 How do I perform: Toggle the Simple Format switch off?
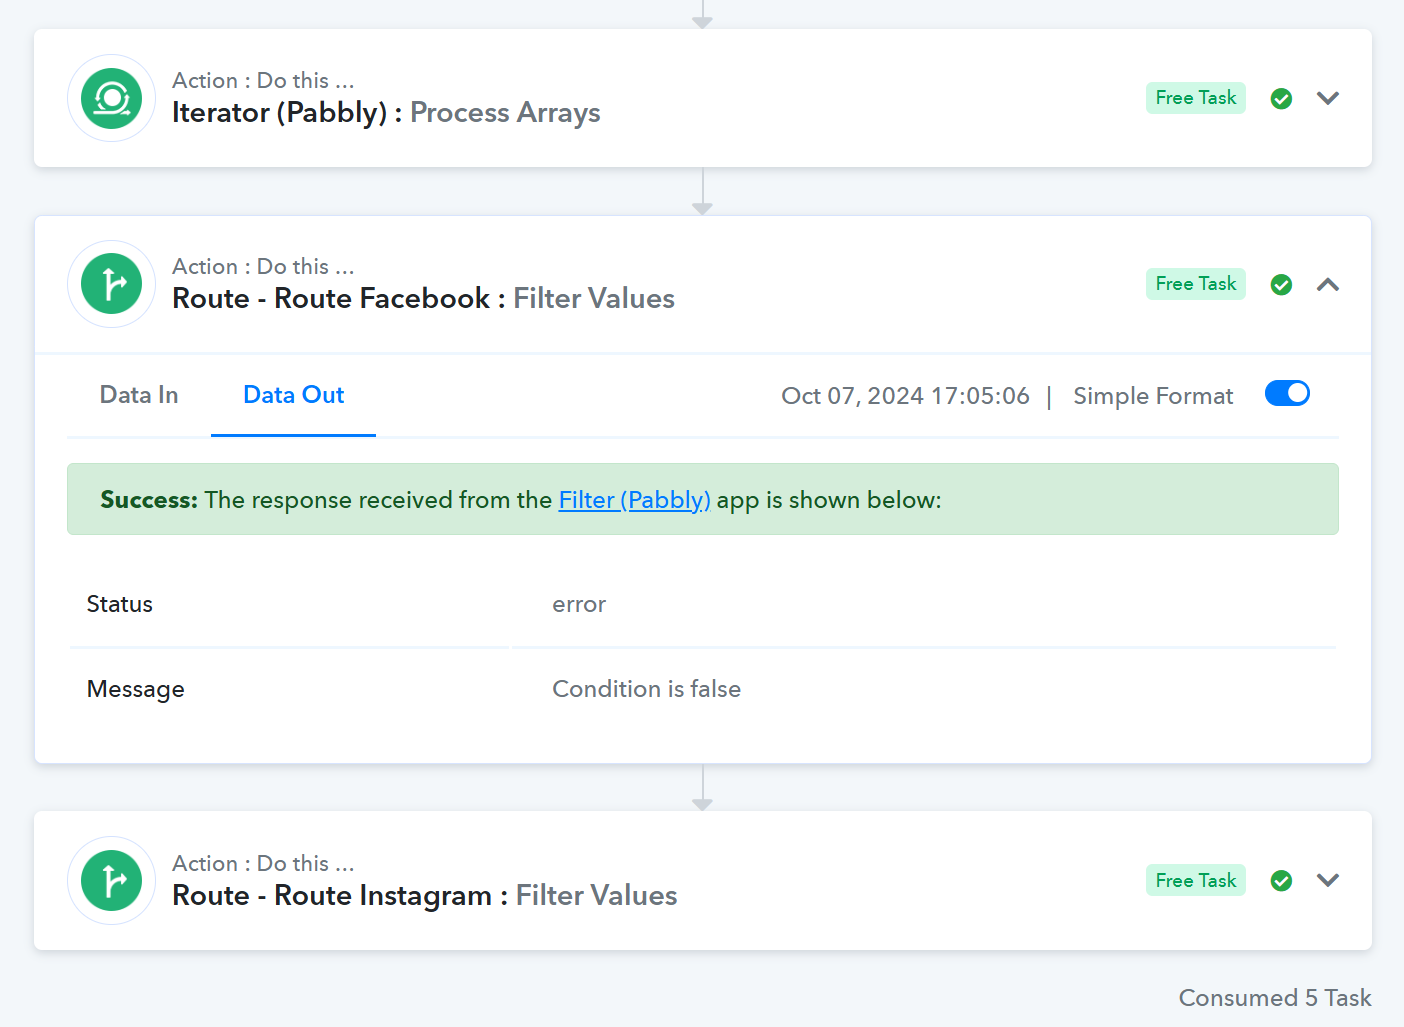point(1287,394)
